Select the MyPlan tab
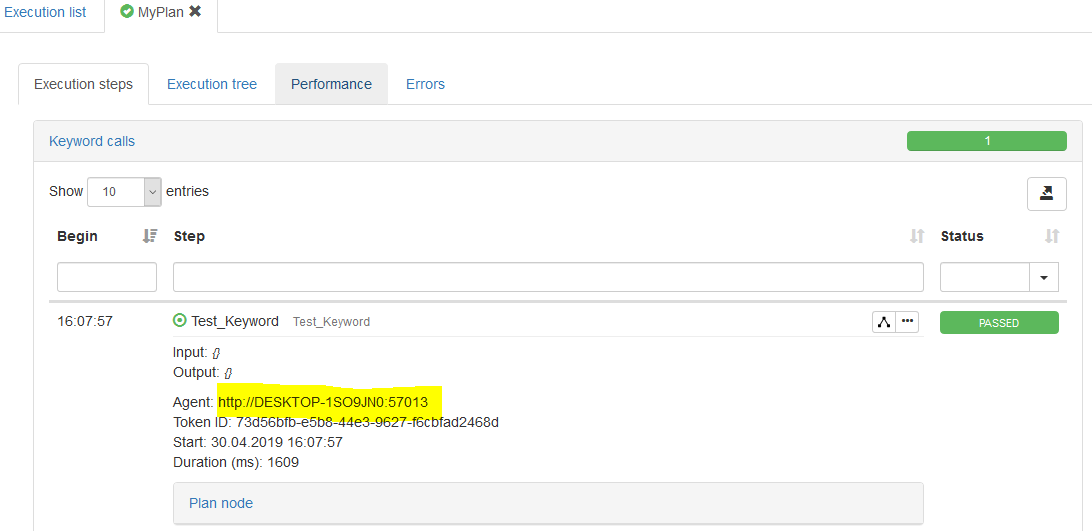 [x=161, y=13]
